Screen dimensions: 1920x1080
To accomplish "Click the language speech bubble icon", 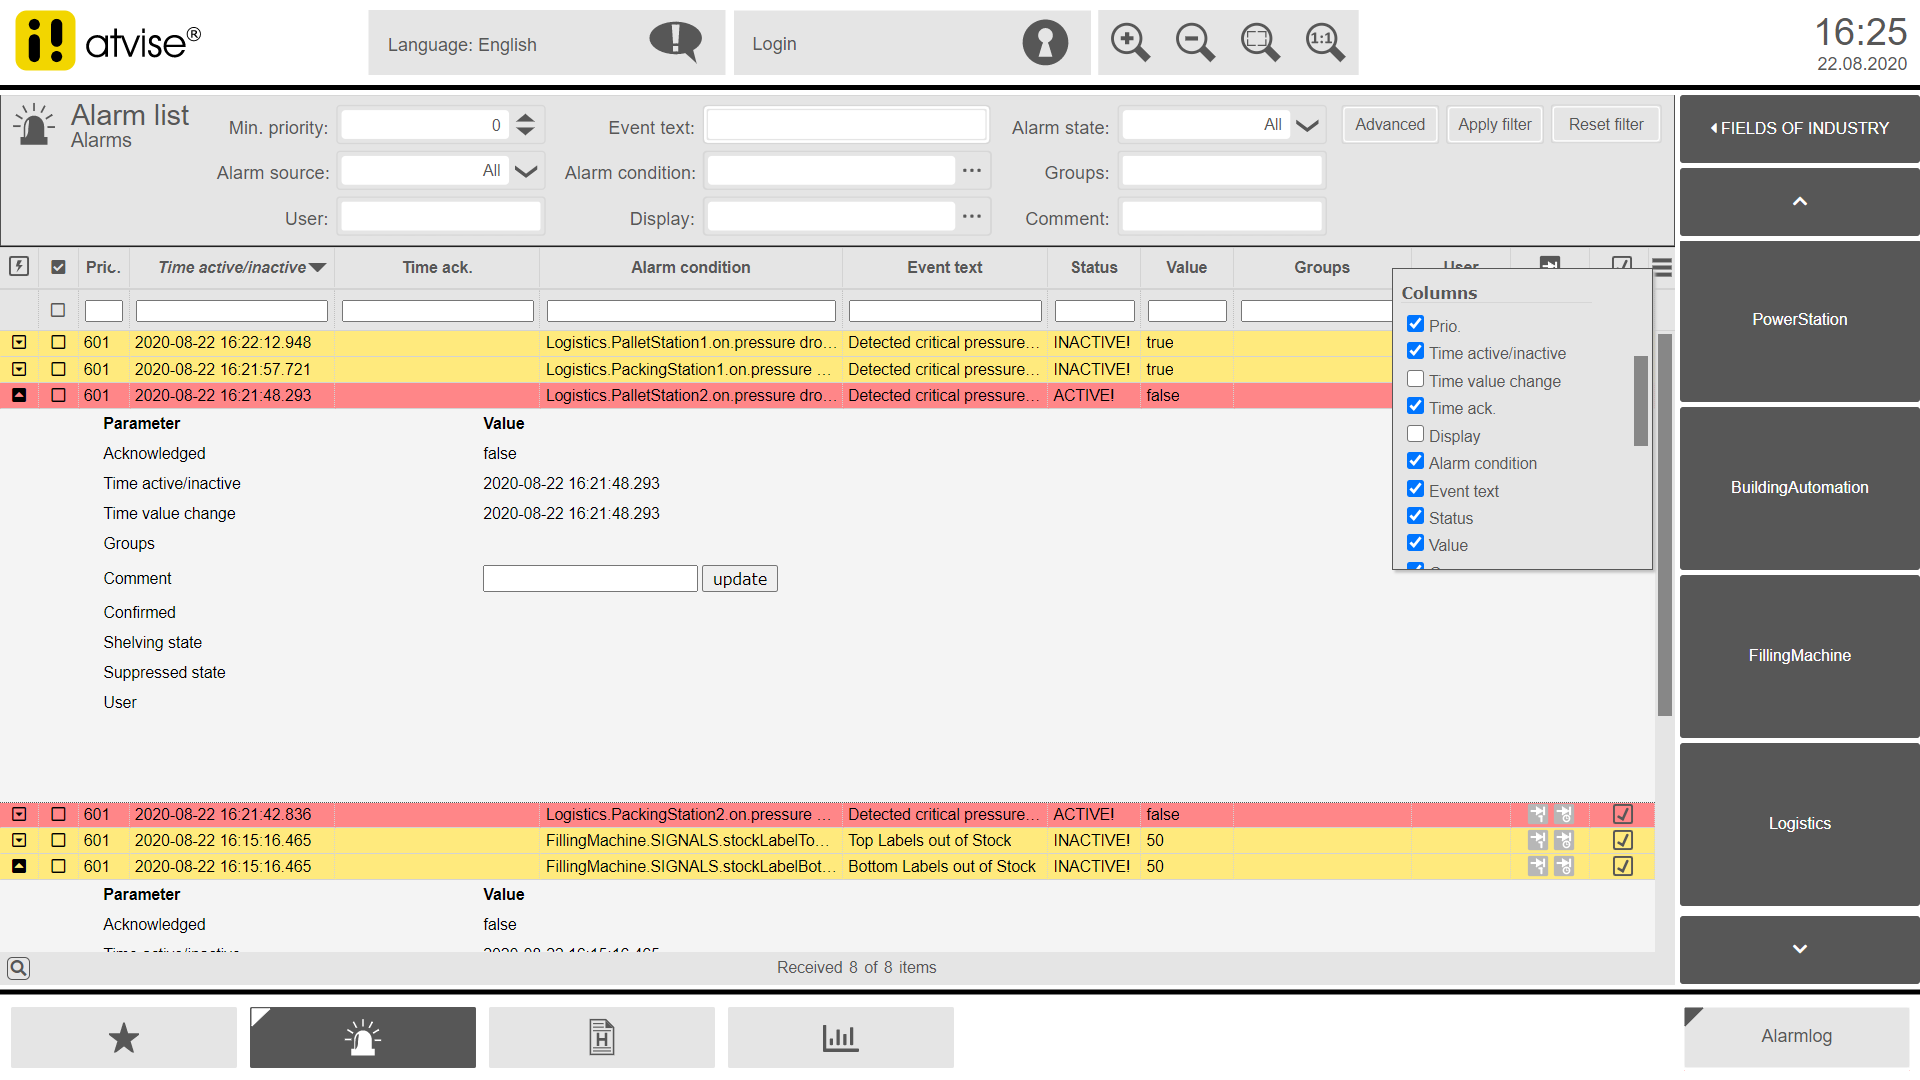I will 676,42.
